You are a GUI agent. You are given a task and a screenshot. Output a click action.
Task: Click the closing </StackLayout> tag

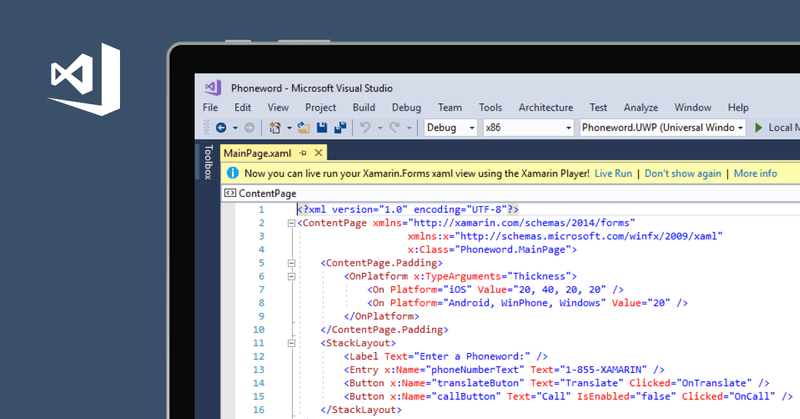(x=361, y=410)
